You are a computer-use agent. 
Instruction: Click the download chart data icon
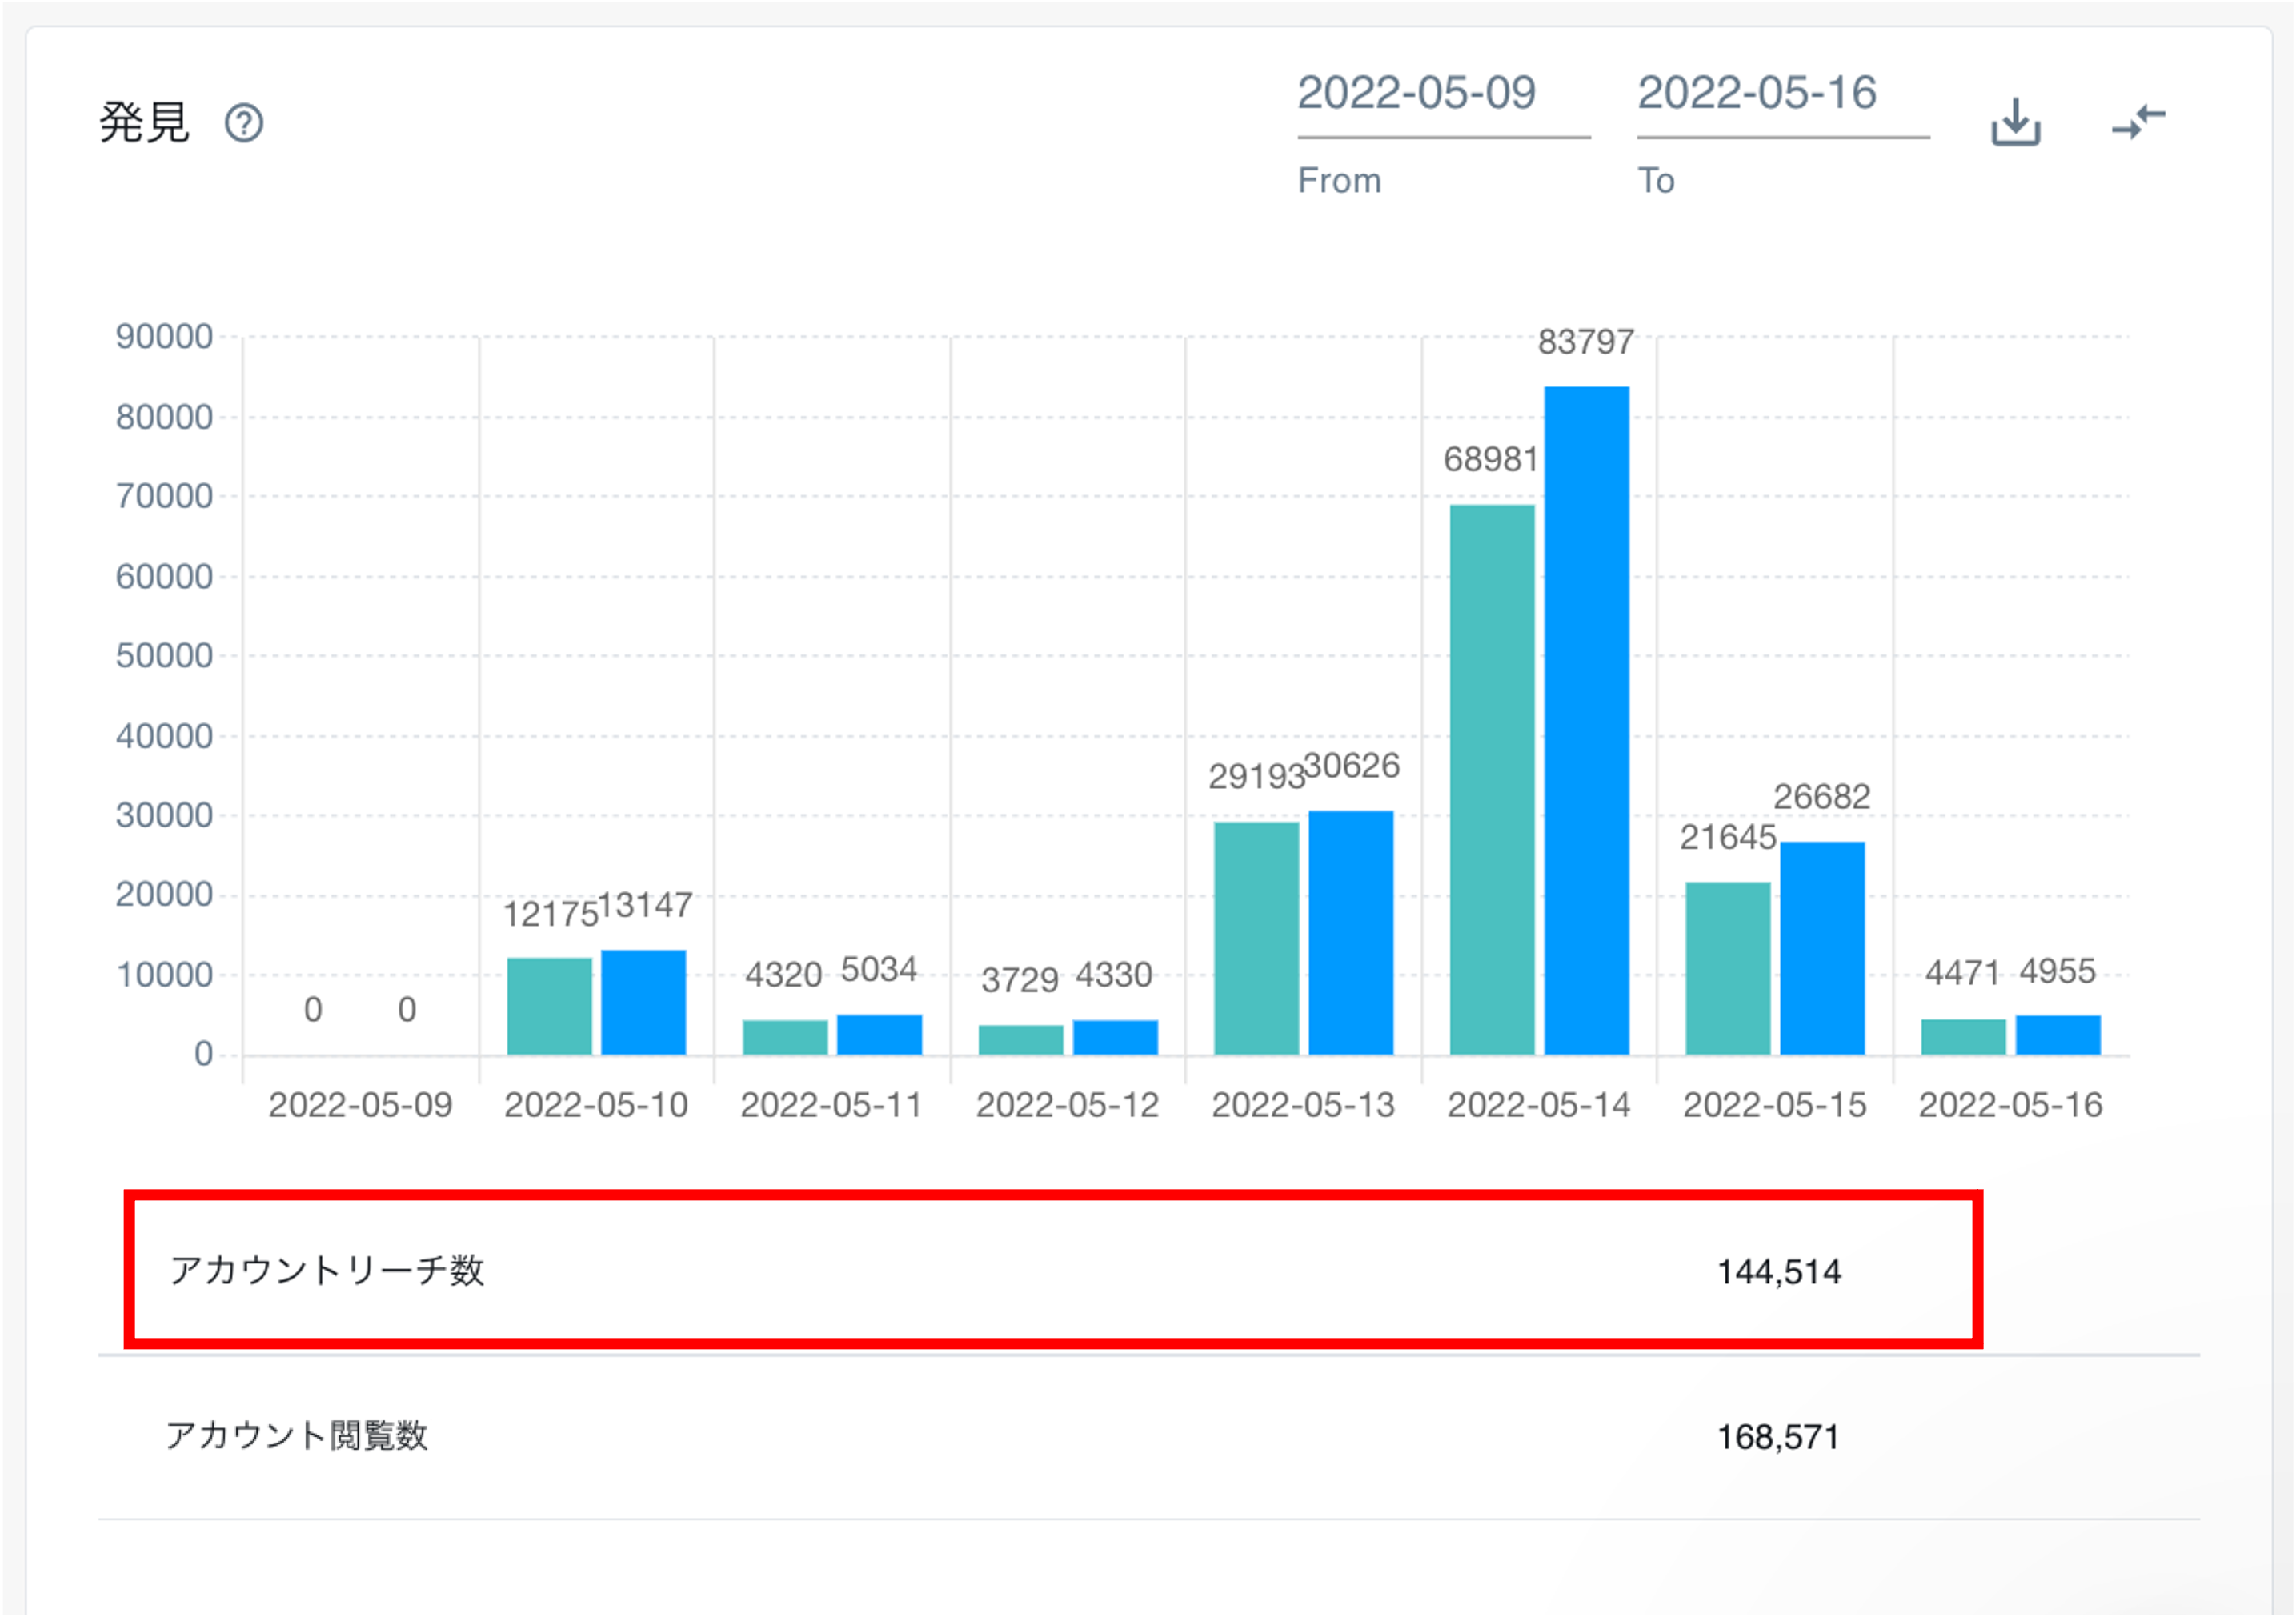2015,122
